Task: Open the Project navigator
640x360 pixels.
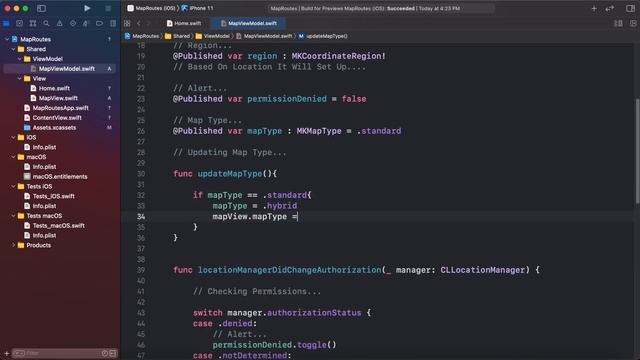Action: tap(6, 23)
